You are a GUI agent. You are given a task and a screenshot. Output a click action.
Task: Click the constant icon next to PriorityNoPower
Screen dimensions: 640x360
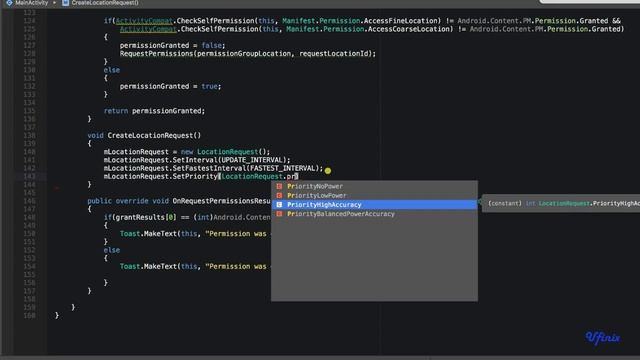[x=279, y=186]
